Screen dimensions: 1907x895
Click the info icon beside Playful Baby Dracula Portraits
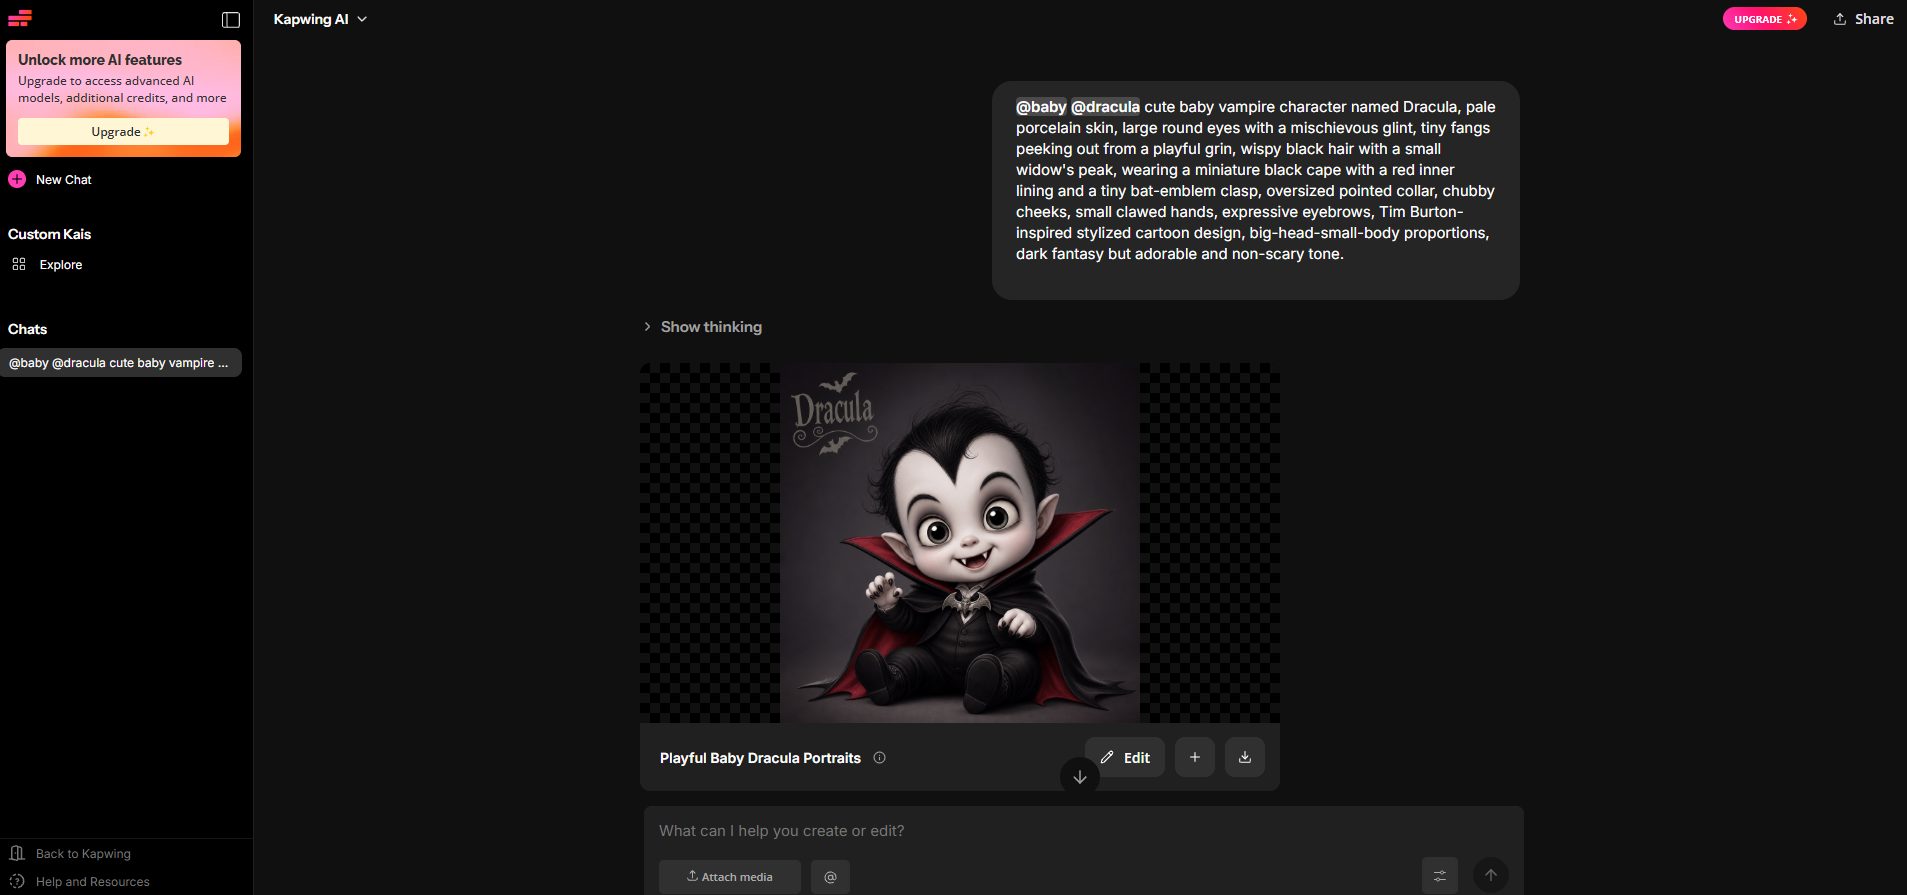(x=880, y=758)
